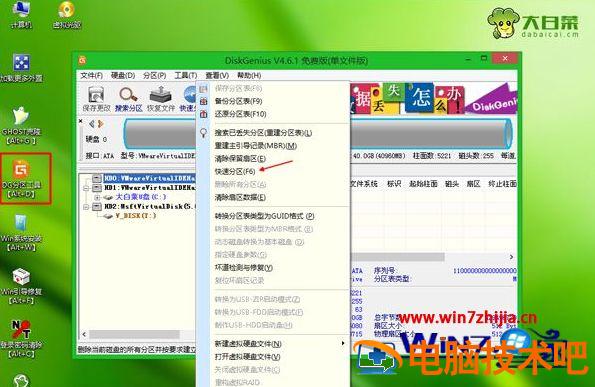Click the backup icon beside 备份分区表(F9)
Image resolution: width=595 pixels, height=387 pixels.
[x=204, y=101]
